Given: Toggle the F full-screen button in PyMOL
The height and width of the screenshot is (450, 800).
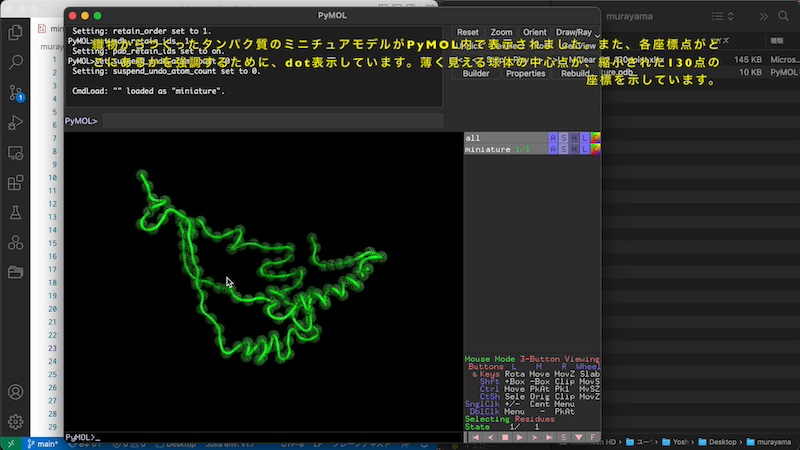Looking at the screenshot, I should [593, 437].
